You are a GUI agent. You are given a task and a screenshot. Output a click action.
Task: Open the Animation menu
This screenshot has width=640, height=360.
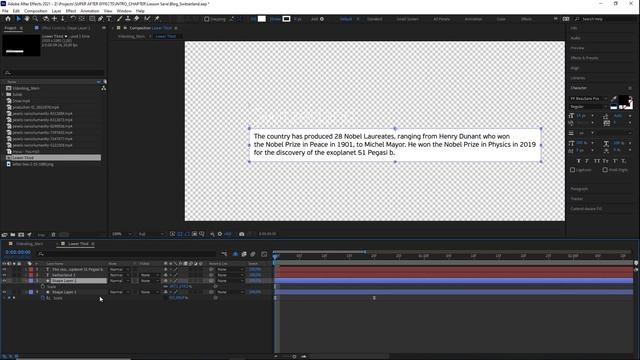89,11
